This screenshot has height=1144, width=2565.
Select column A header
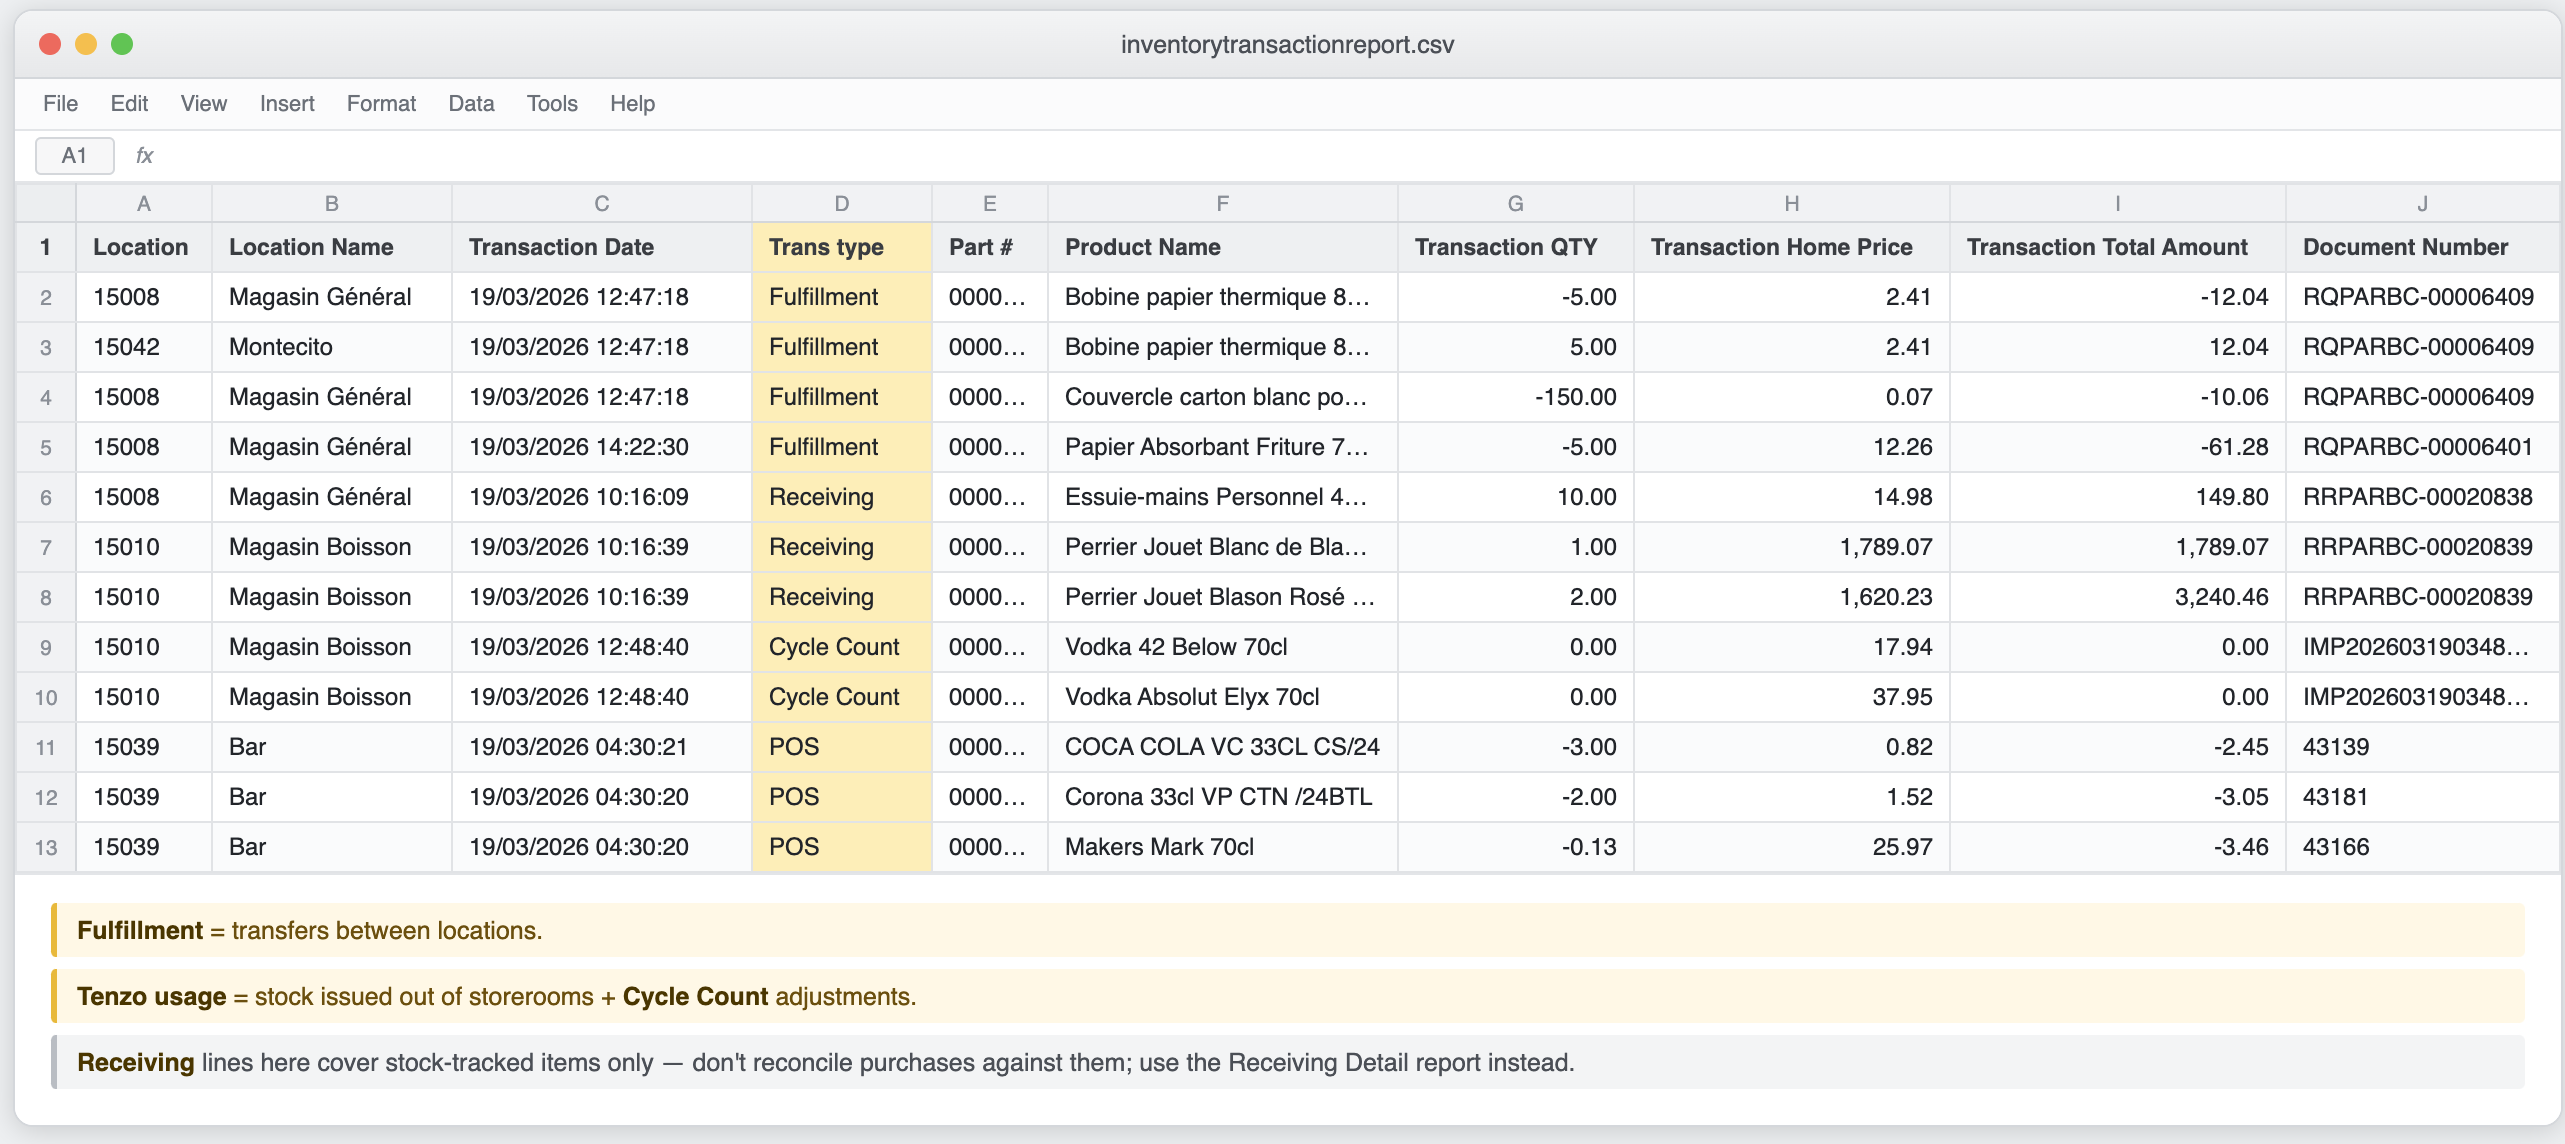click(x=144, y=204)
